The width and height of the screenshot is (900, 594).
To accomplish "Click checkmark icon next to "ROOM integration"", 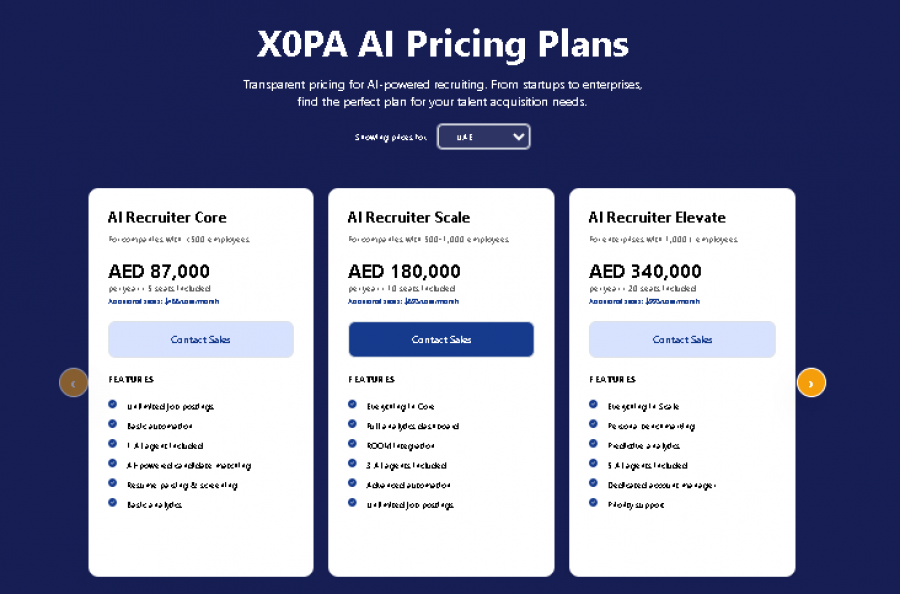I will pyautogui.click(x=352, y=444).
